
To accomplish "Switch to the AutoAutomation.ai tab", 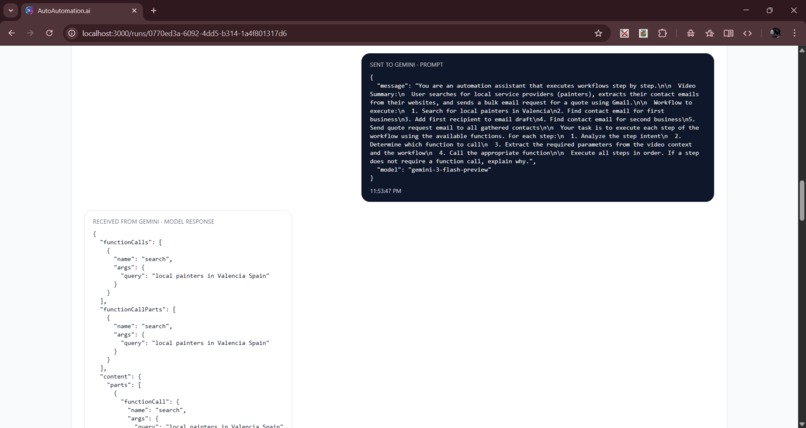I will pos(82,10).
